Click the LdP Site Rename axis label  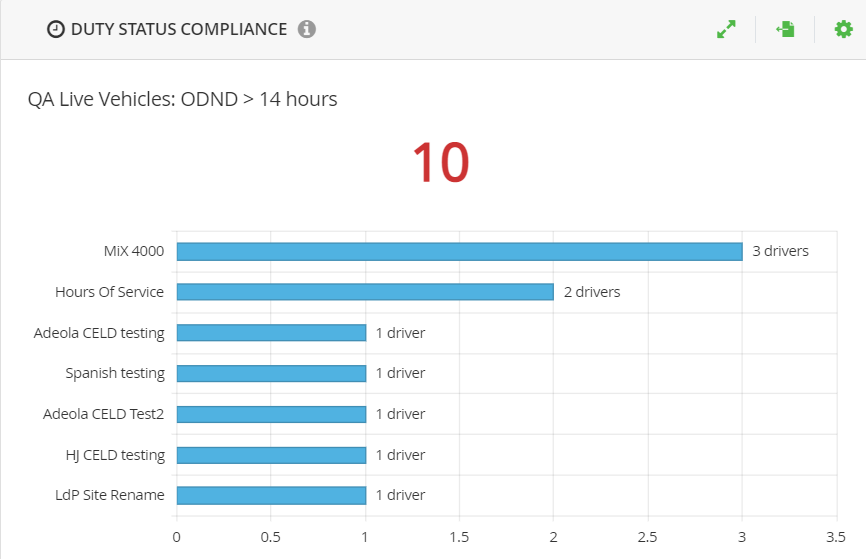tap(110, 495)
